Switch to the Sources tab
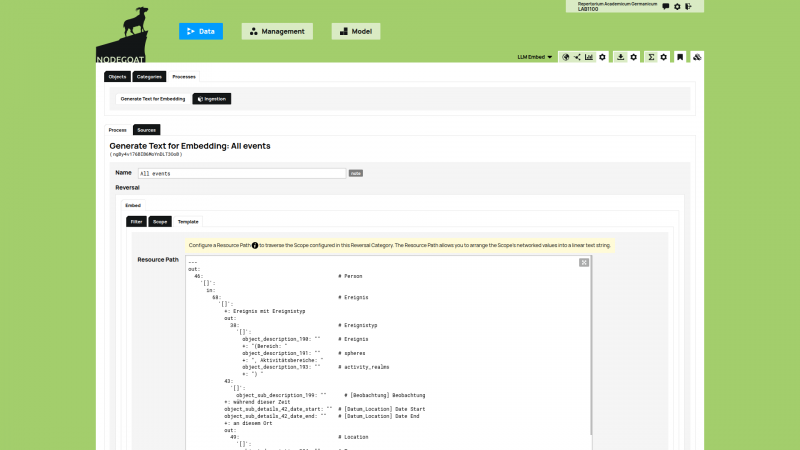This screenshot has height=450, width=800. (146, 130)
